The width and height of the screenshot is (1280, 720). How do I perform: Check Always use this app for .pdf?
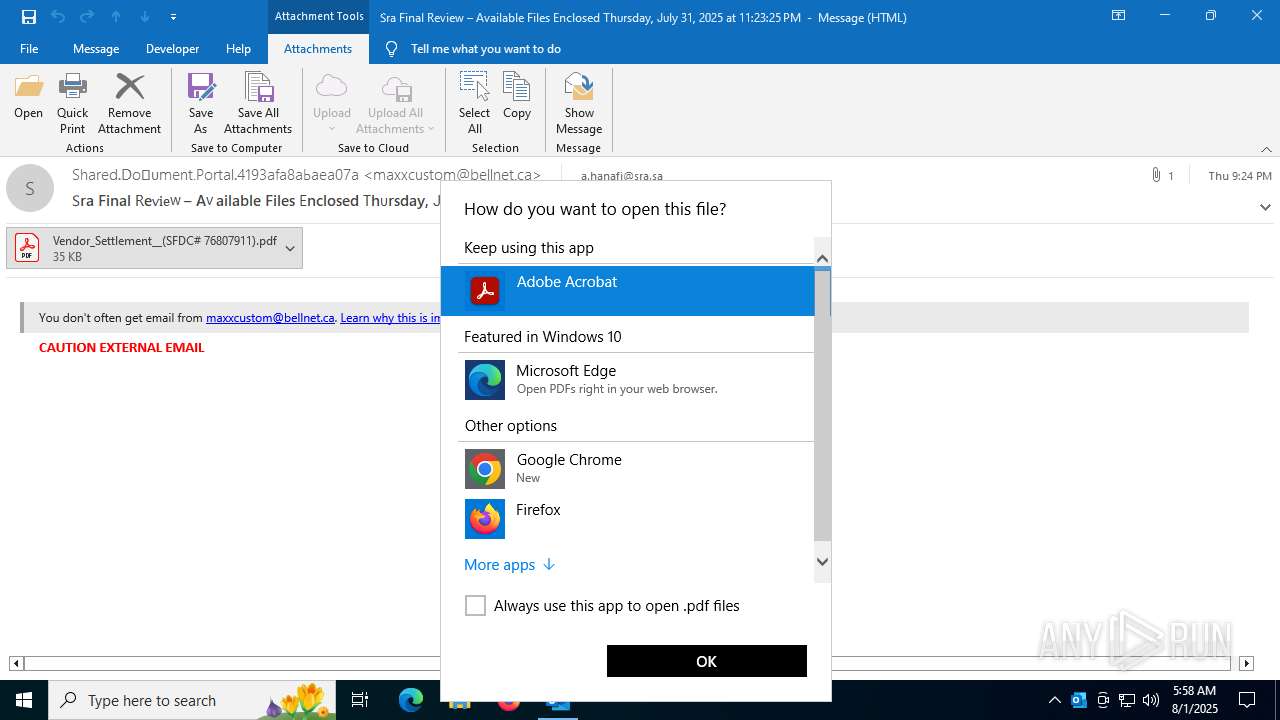tap(476, 606)
